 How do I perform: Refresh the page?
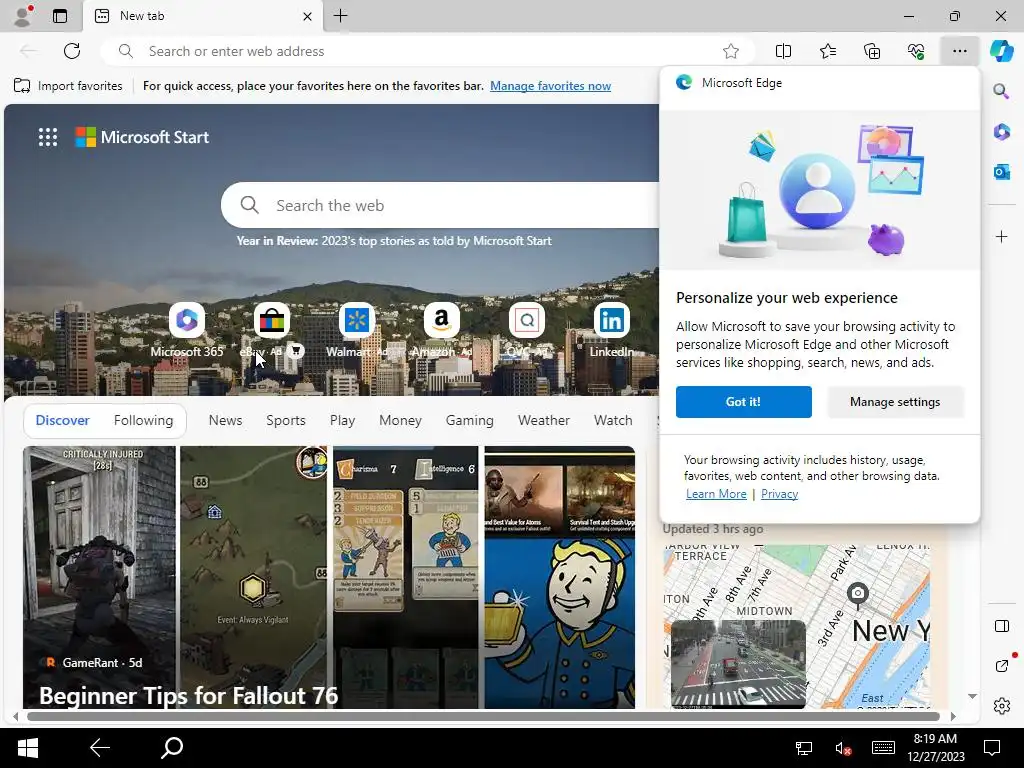click(x=72, y=51)
